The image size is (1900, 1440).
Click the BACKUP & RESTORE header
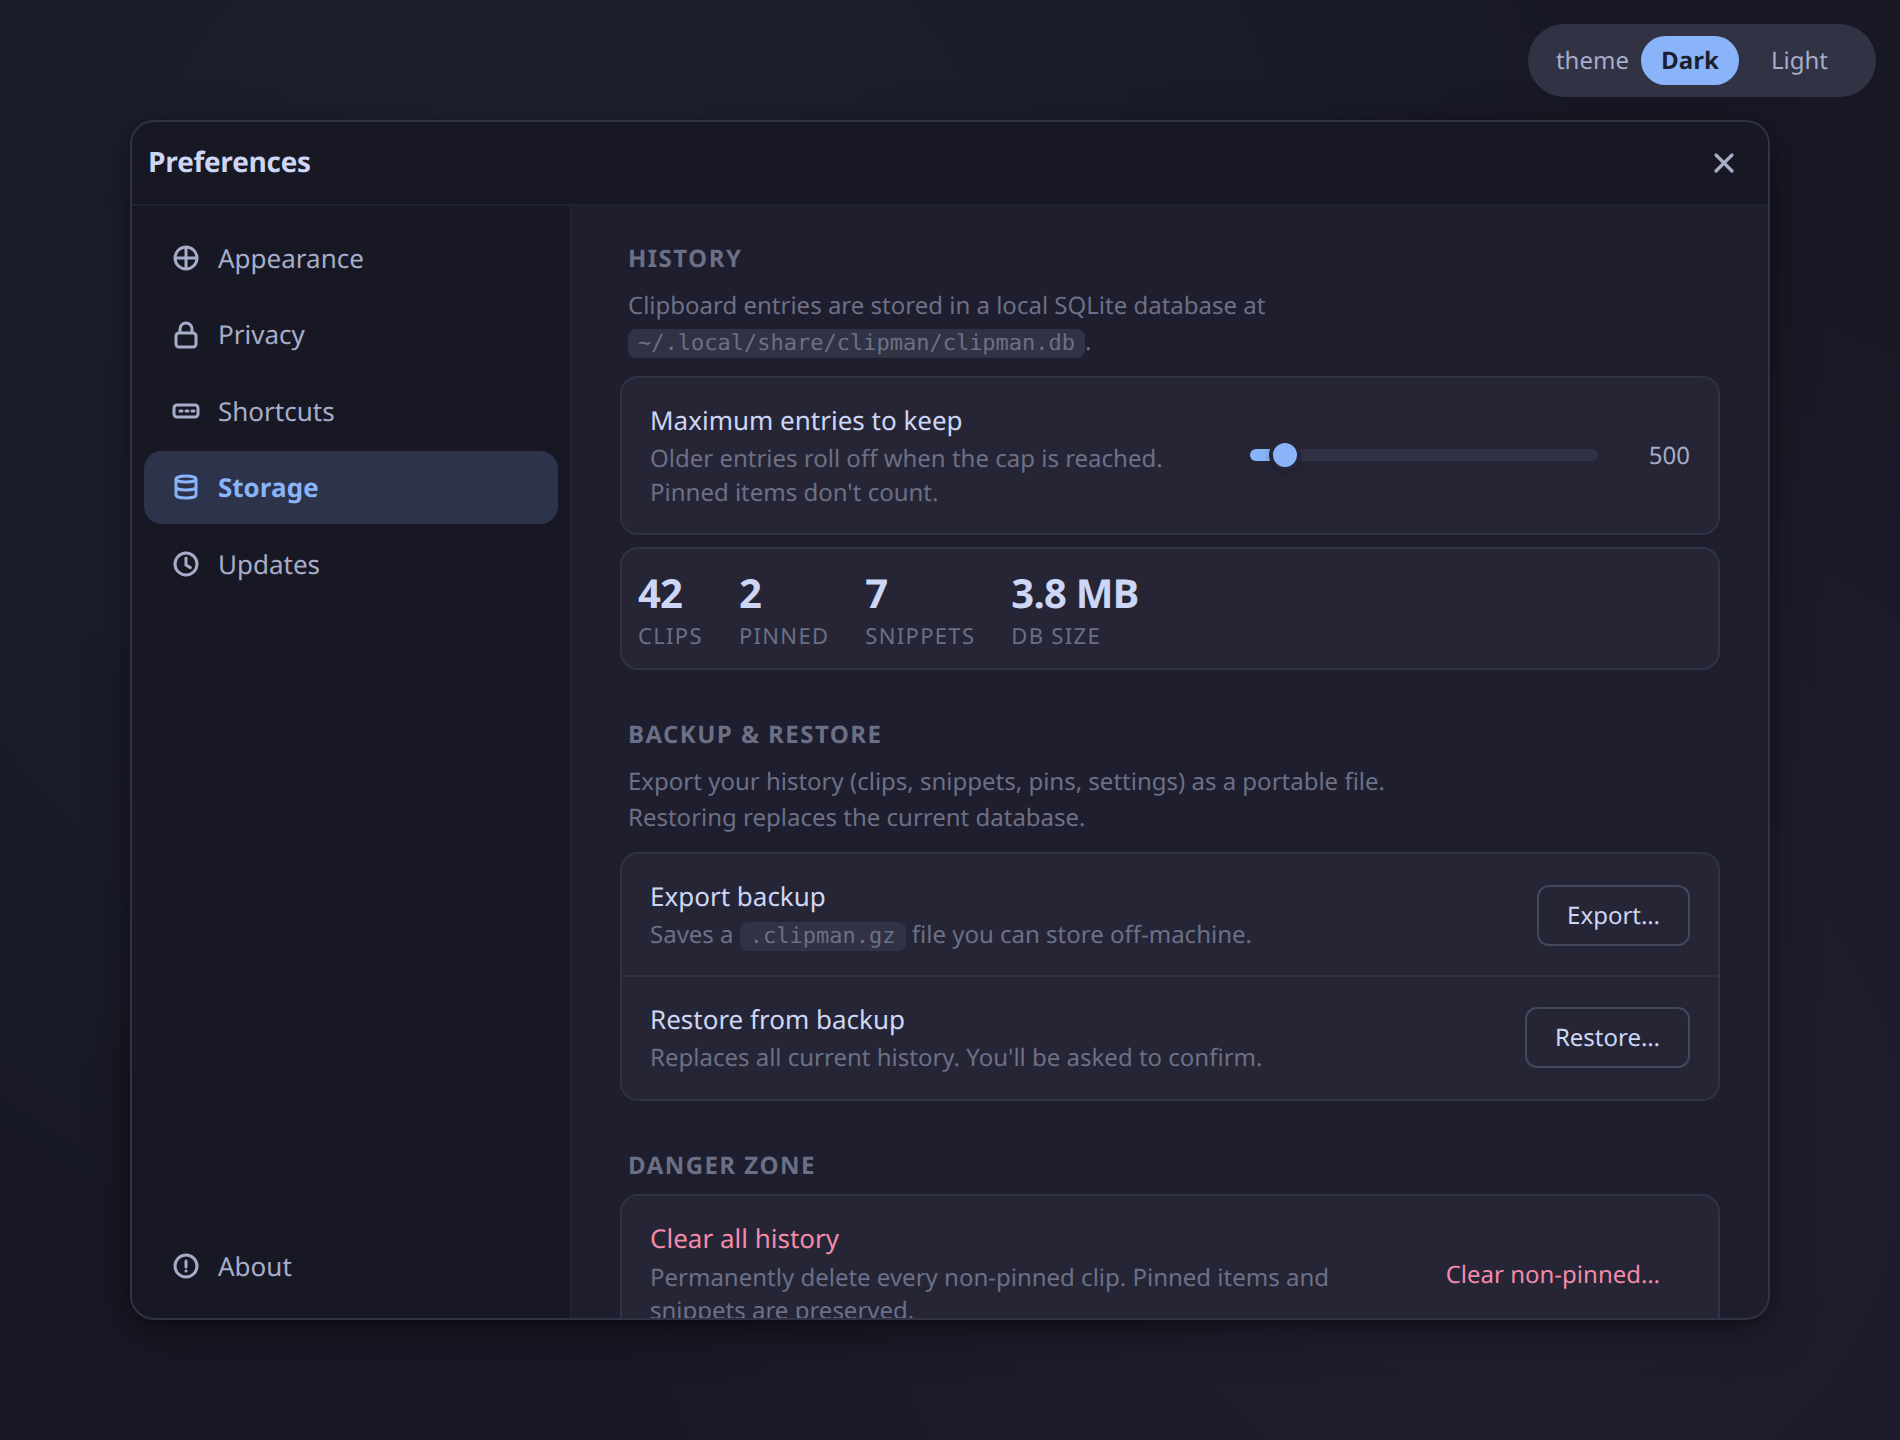click(755, 735)
